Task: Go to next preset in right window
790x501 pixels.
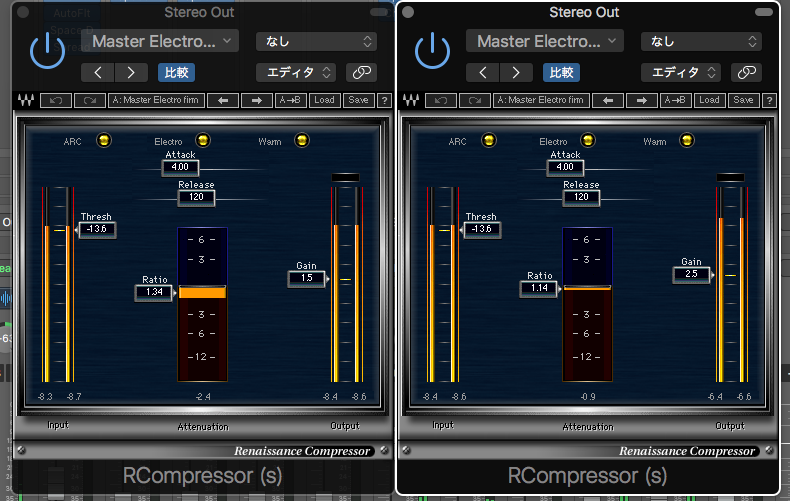Action: tap(516, 73)
